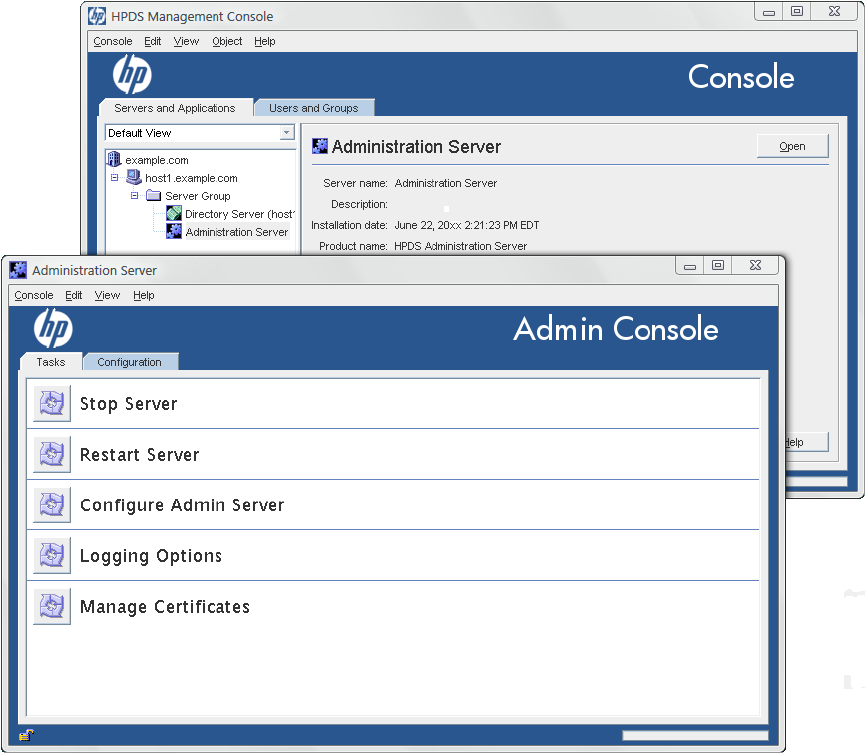The height and width of the screenshot is (753, 865).
Task: Click the Administration Server tree icon
Action: pyautogui.click(x=174, y=231)
